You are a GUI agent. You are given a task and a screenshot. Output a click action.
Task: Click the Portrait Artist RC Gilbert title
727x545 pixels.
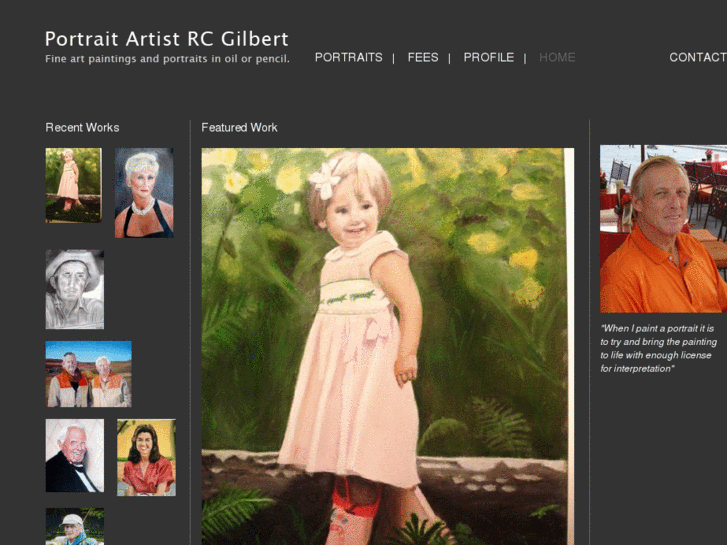(167, 39)
